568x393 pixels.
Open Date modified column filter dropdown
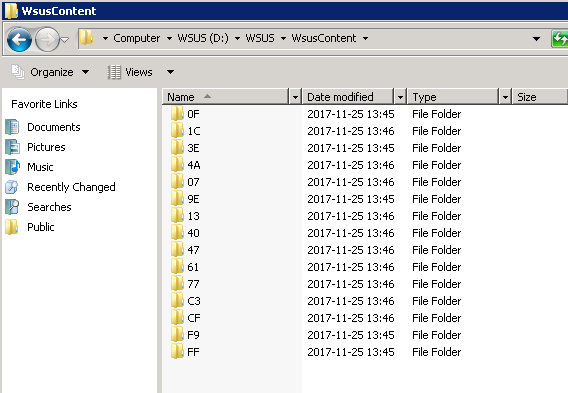(400, 97)
